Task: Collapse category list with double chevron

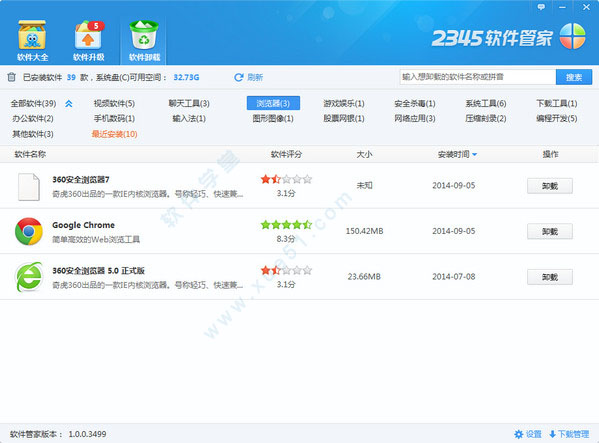Action: click(69, 103)
